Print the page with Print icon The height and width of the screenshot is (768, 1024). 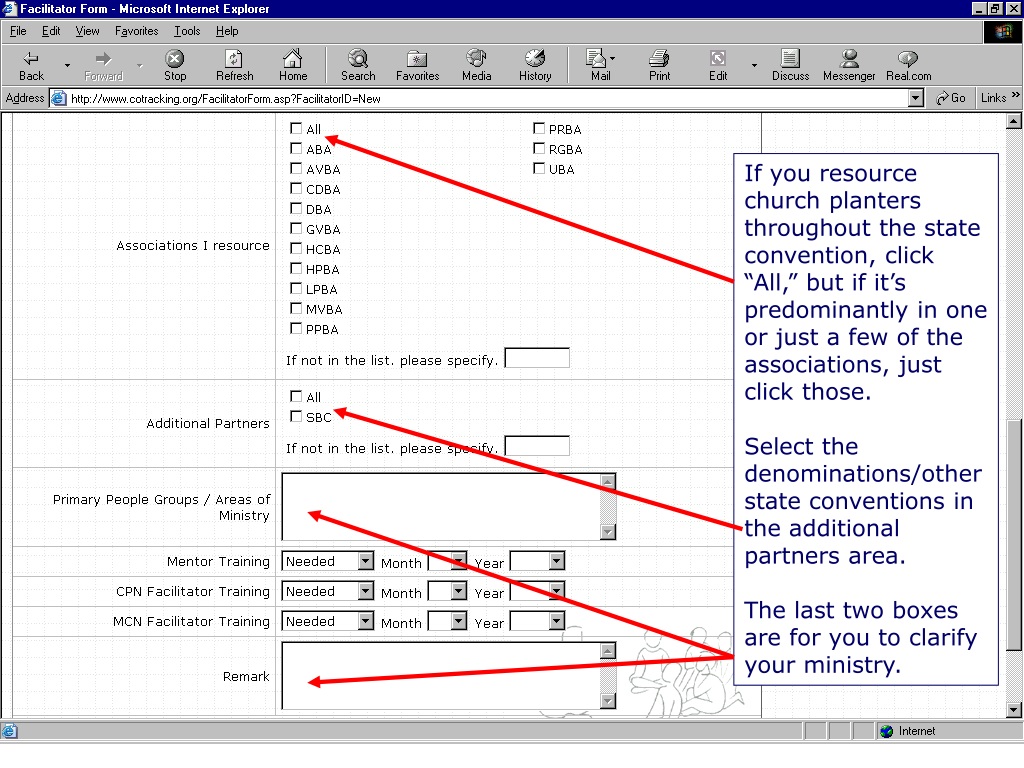[659, 65]
